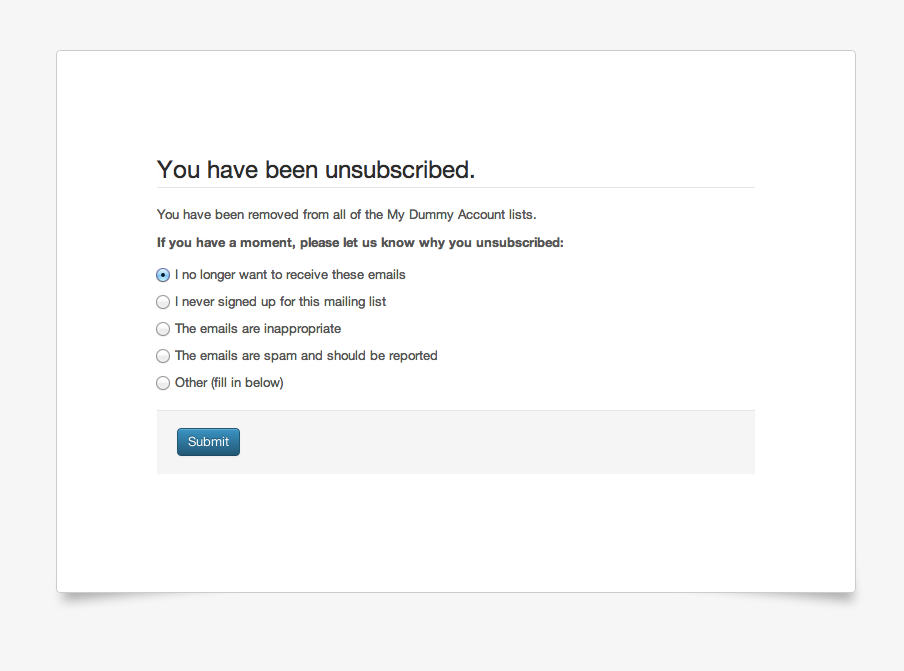
Task: Click the label 'I never signed up for this mailing list'
Action: click(280, 302)
